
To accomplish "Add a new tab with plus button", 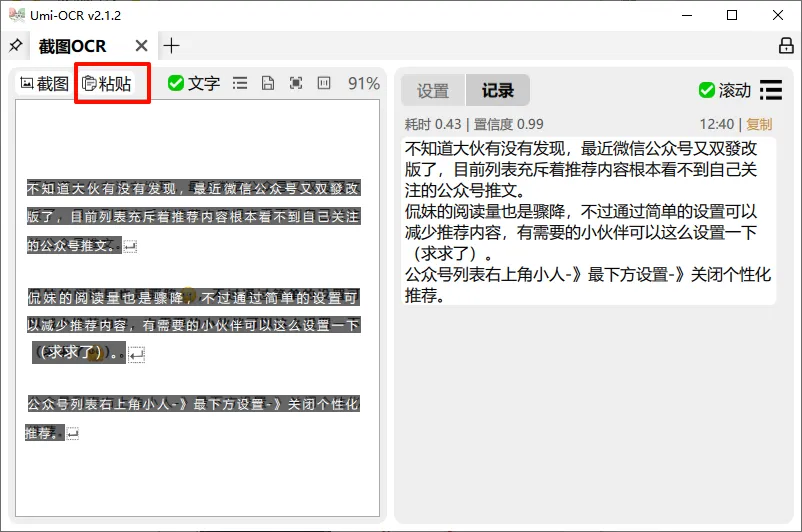I will pyautogui.click(x=171, y=46).
